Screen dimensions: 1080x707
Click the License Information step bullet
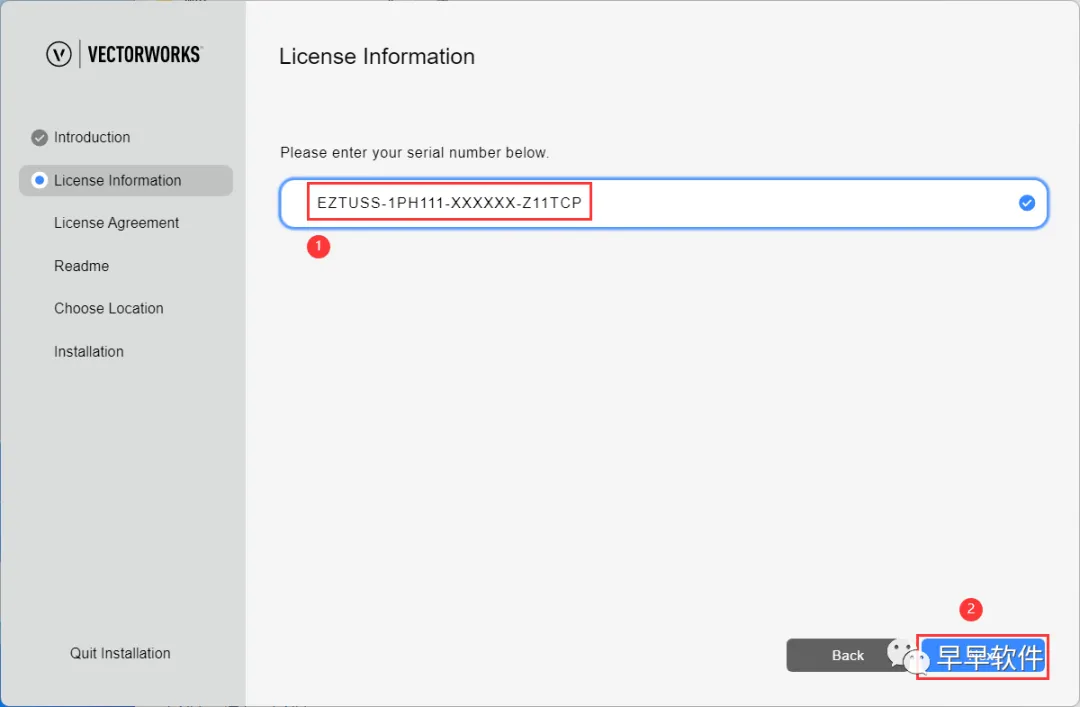(x=39, y=181)
